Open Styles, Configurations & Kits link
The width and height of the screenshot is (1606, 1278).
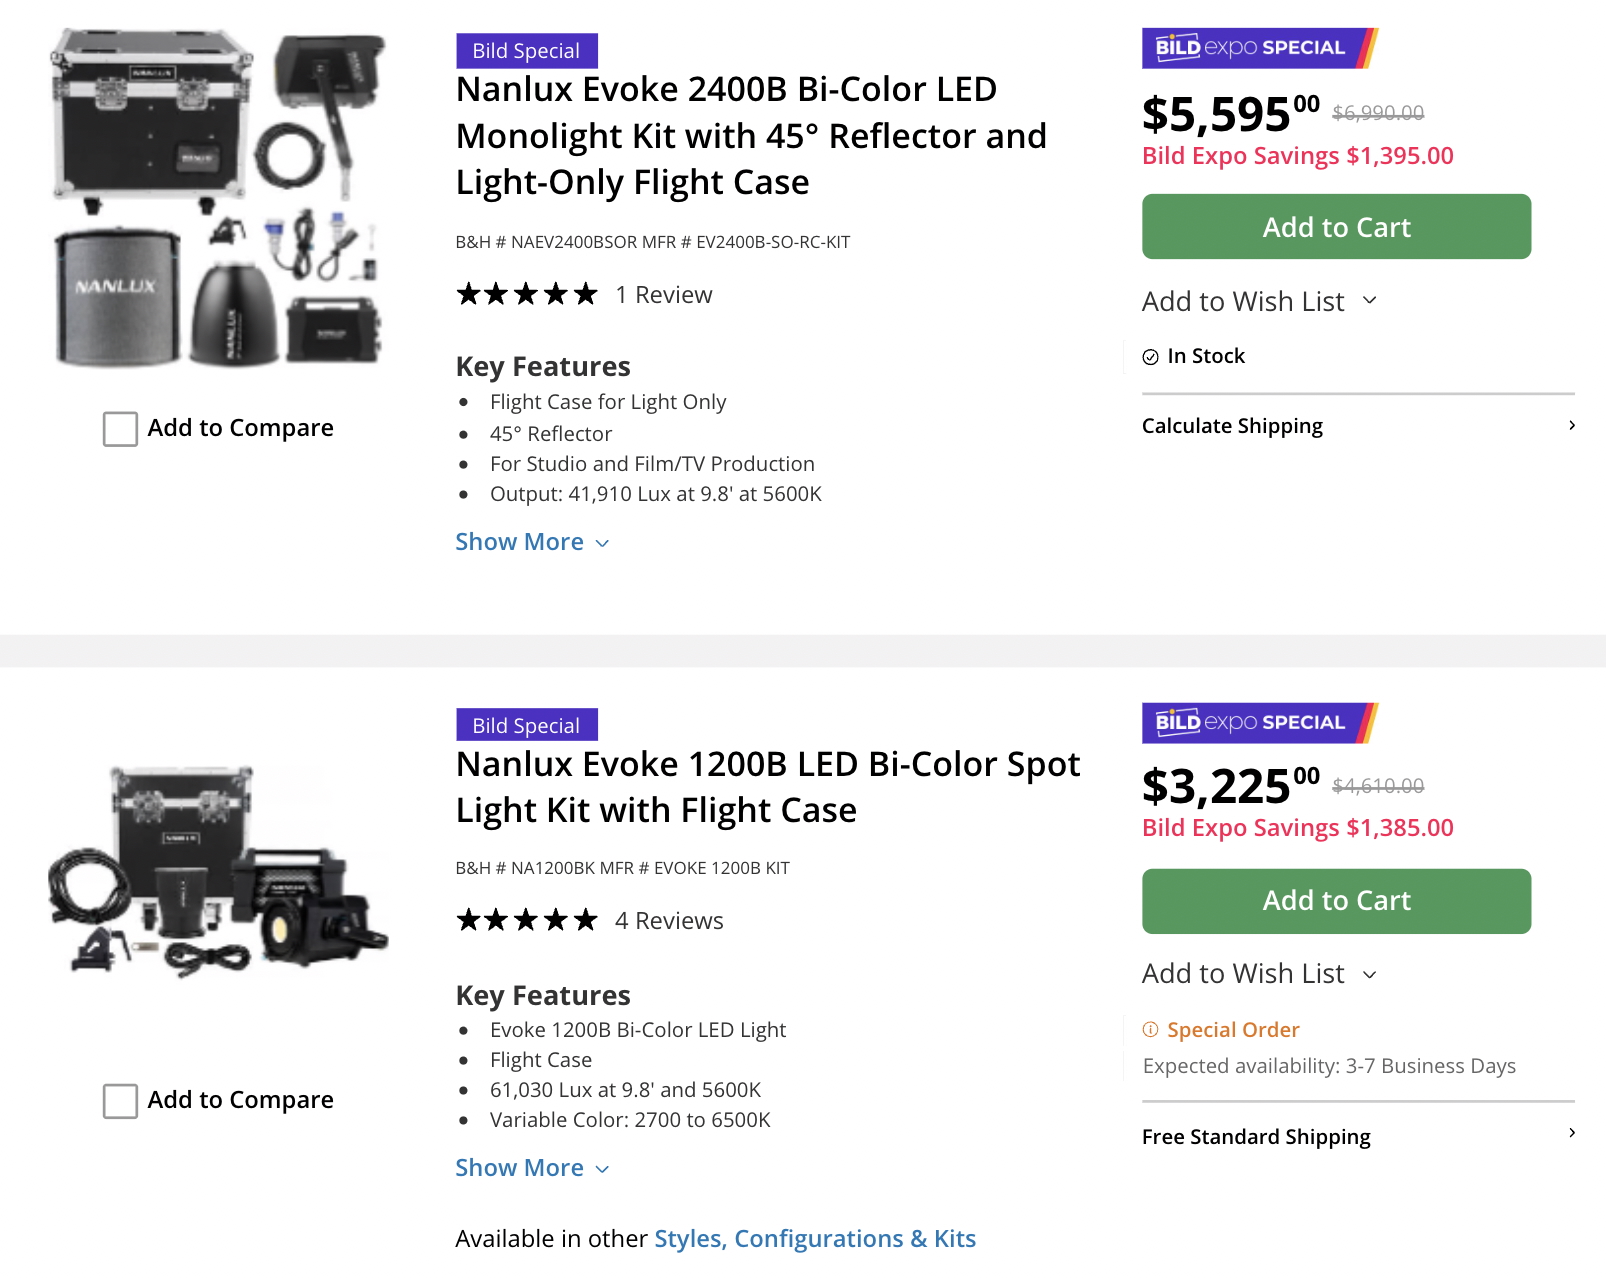[814, 1239]
